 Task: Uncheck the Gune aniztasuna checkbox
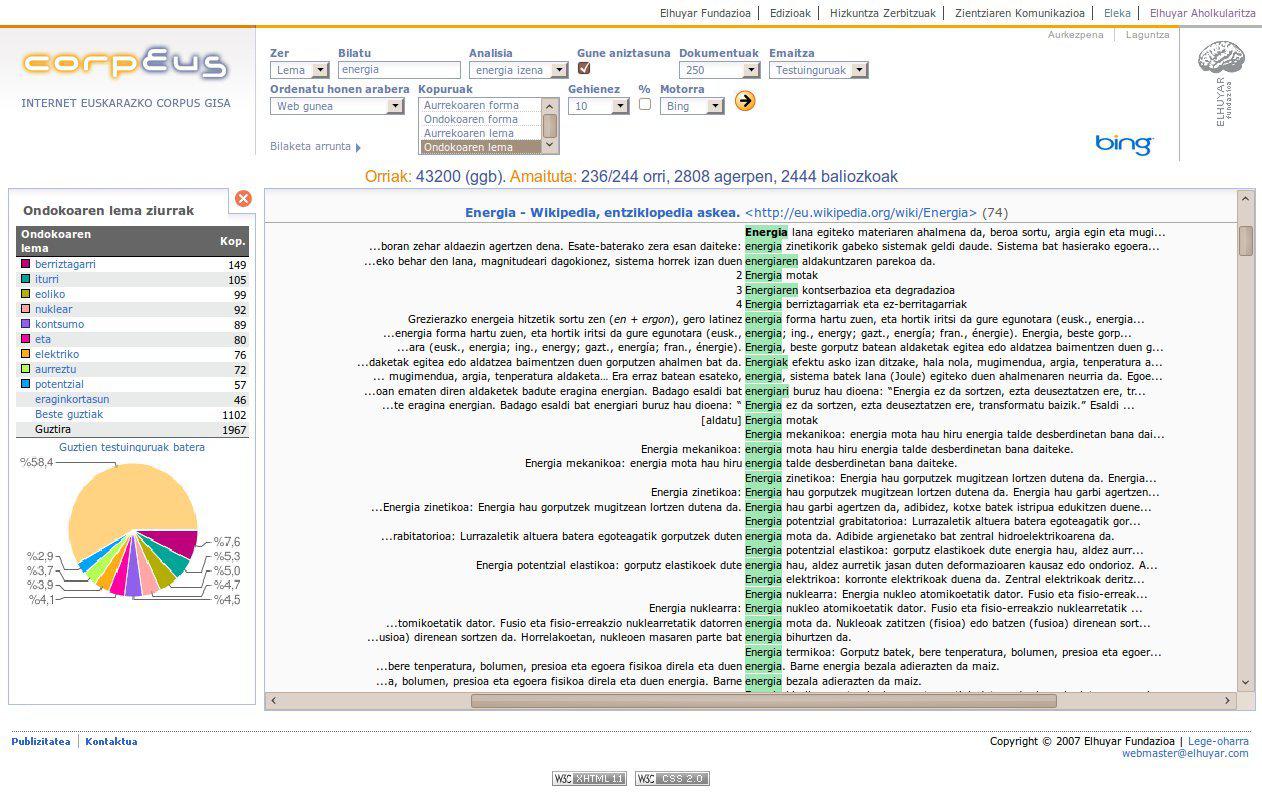coord(584,69)
